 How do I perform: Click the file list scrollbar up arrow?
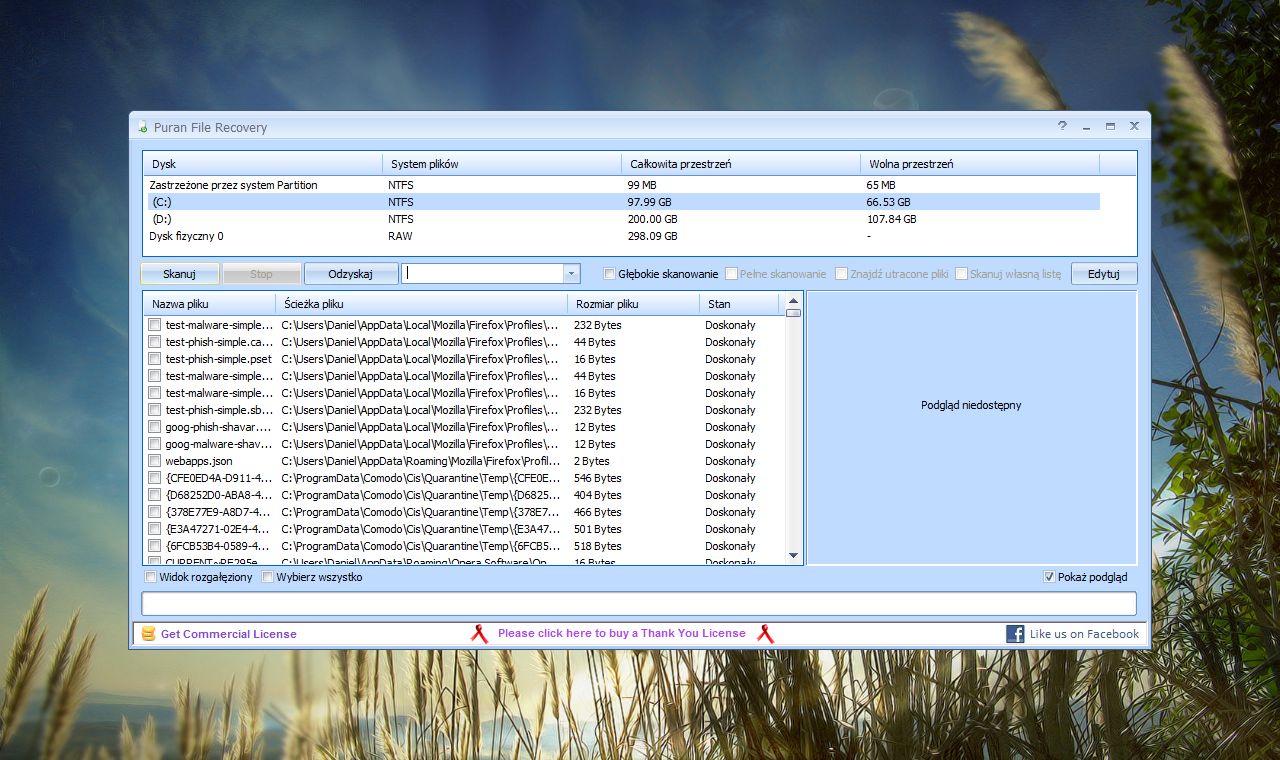point(793,300)
